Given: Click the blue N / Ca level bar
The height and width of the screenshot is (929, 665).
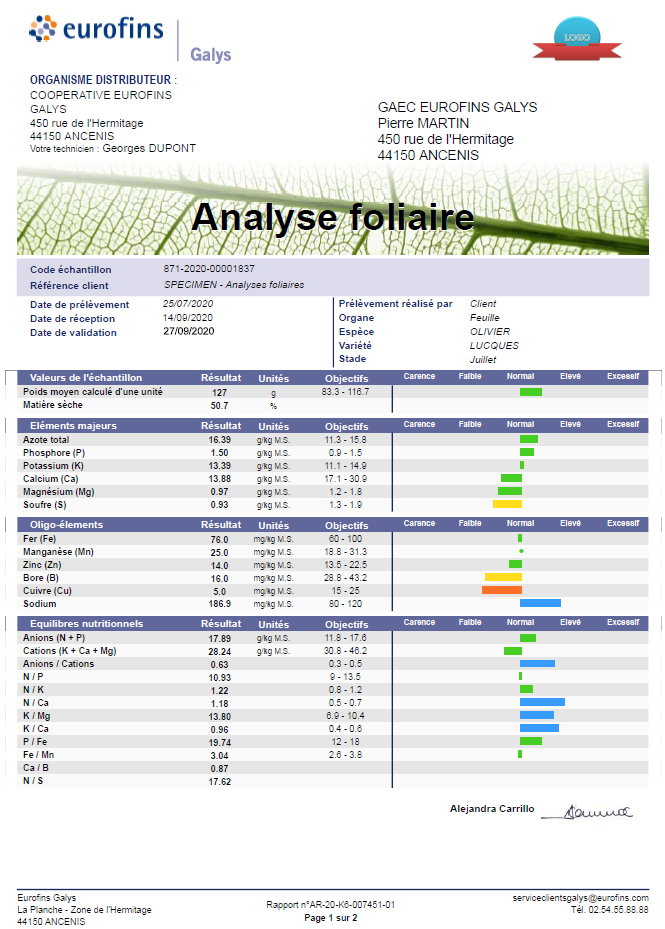Looking at the screenshot, I should point(542,702).
